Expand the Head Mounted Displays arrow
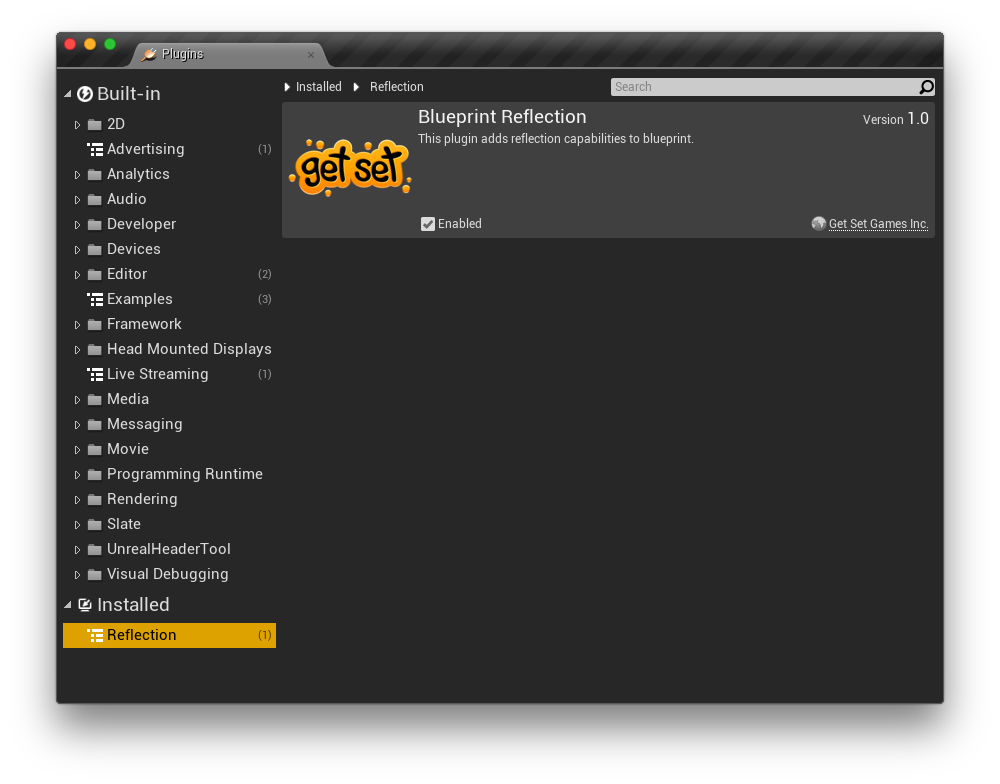Viewport: 1000px width, 784px height. click(77, 350)
